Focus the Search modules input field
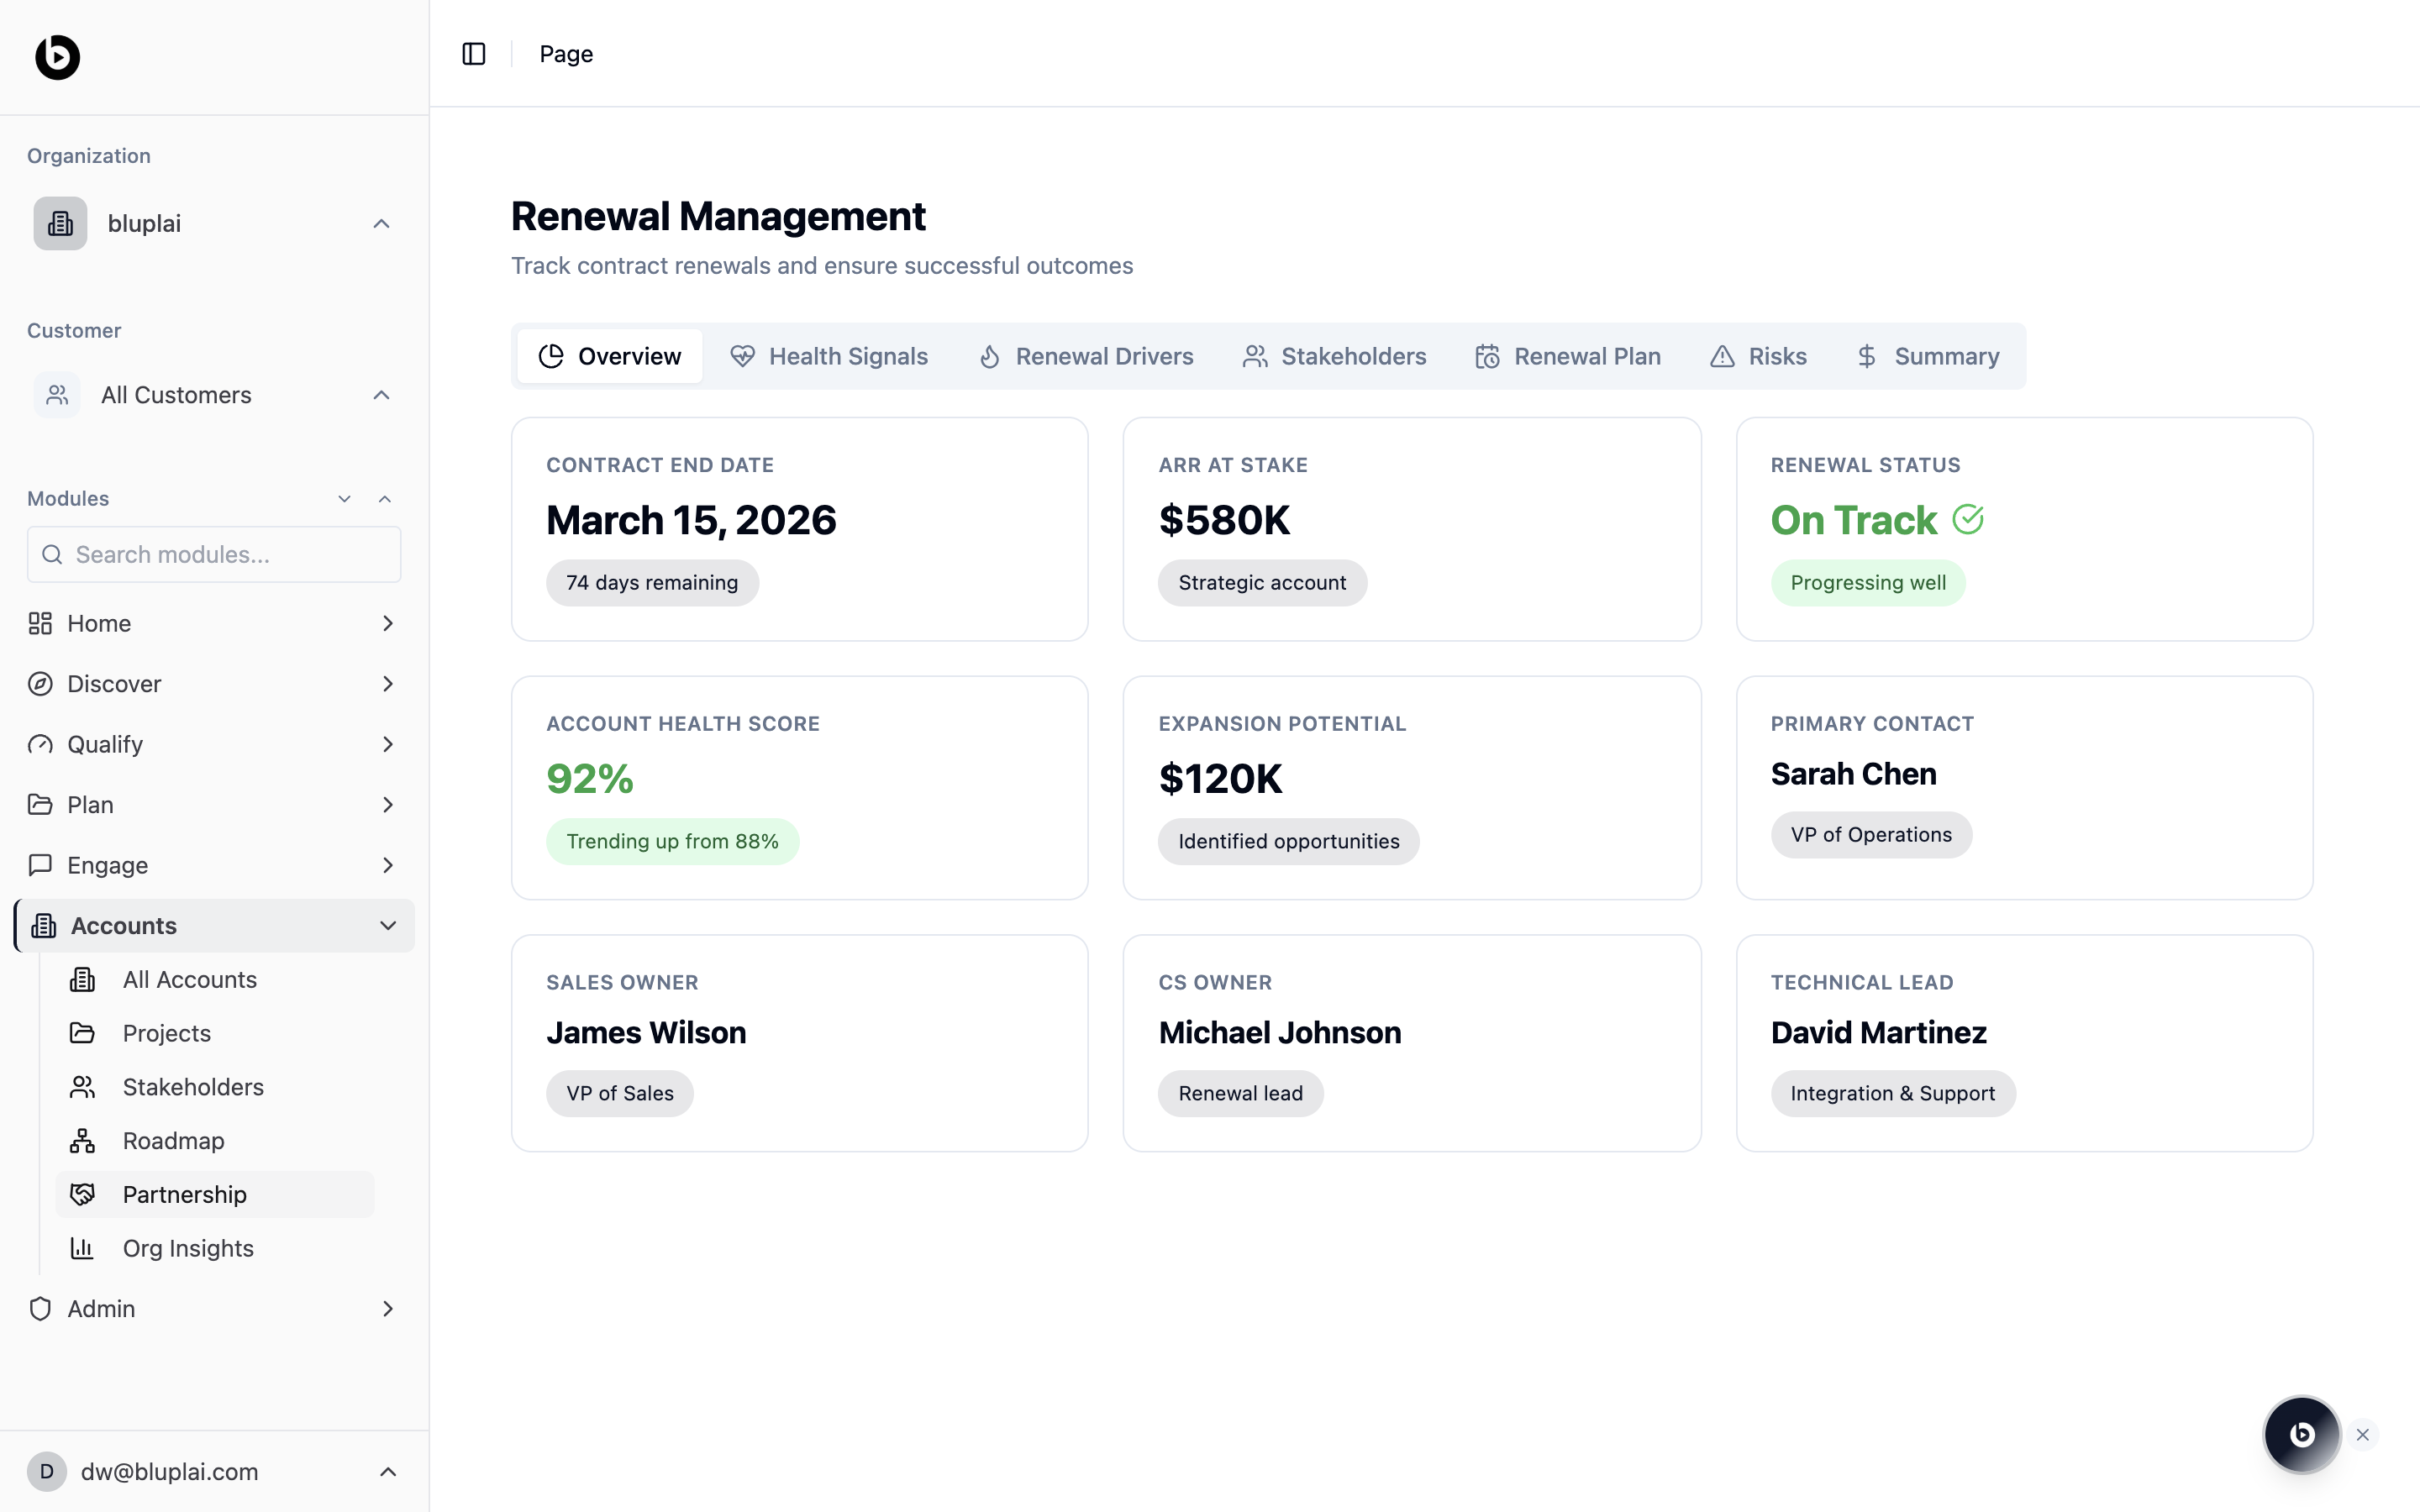This screenshot has width=2420, height=1512. (x=214, y=554)
